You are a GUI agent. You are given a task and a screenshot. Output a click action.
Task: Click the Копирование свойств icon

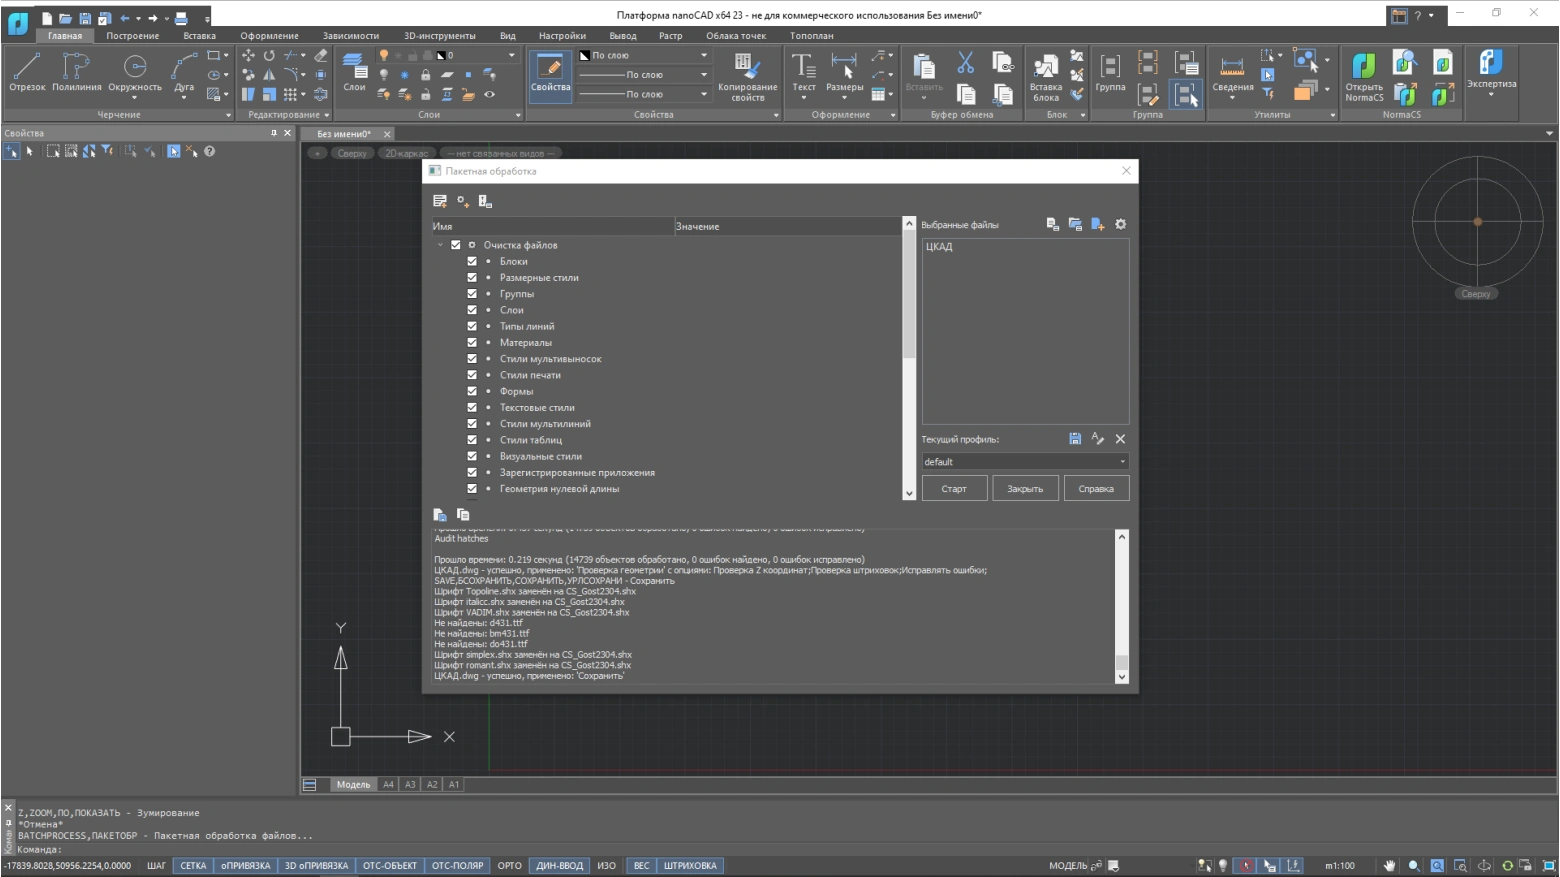tap(747, 76)
